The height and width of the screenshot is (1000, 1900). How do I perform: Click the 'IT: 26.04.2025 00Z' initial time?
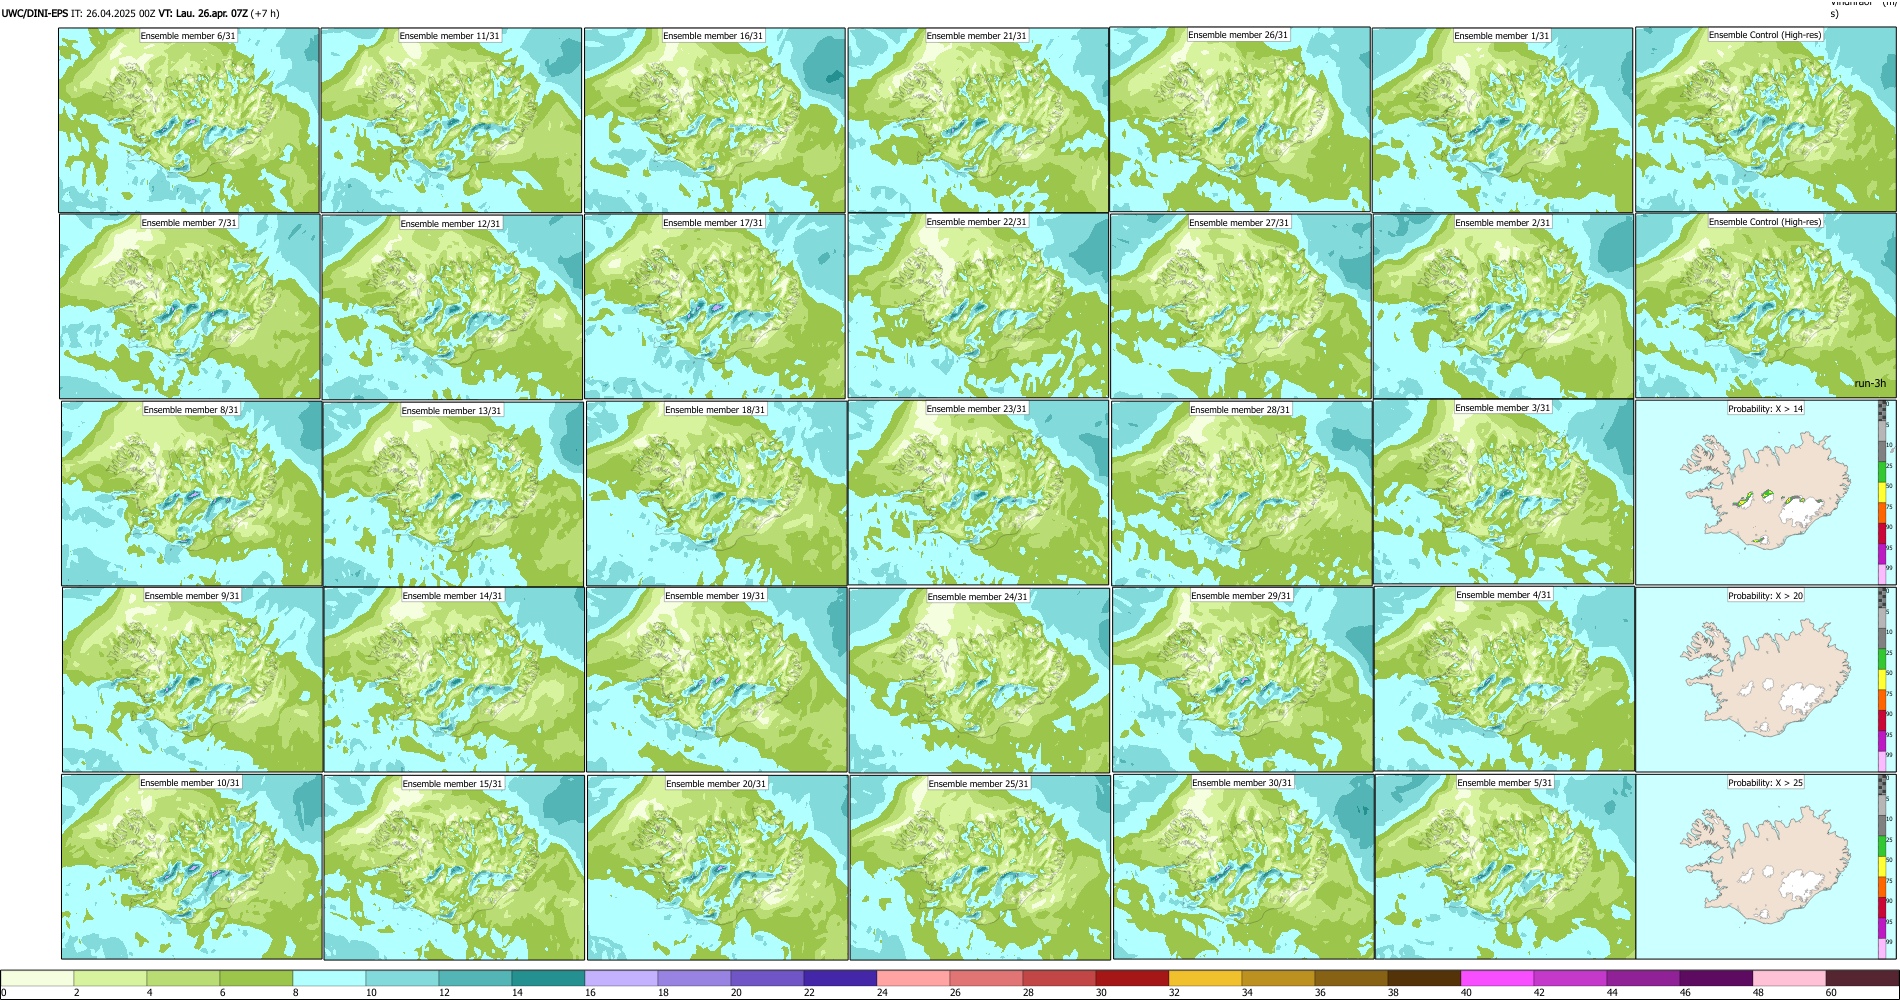[x=114, y=14]
